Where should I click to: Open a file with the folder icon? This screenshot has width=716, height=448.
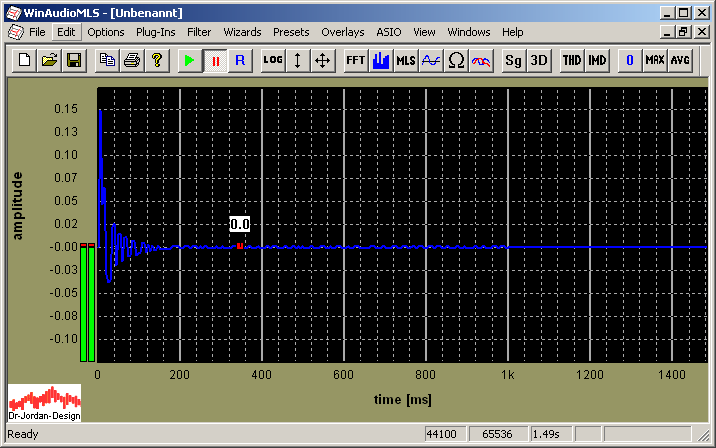click(x=49, y=60)
